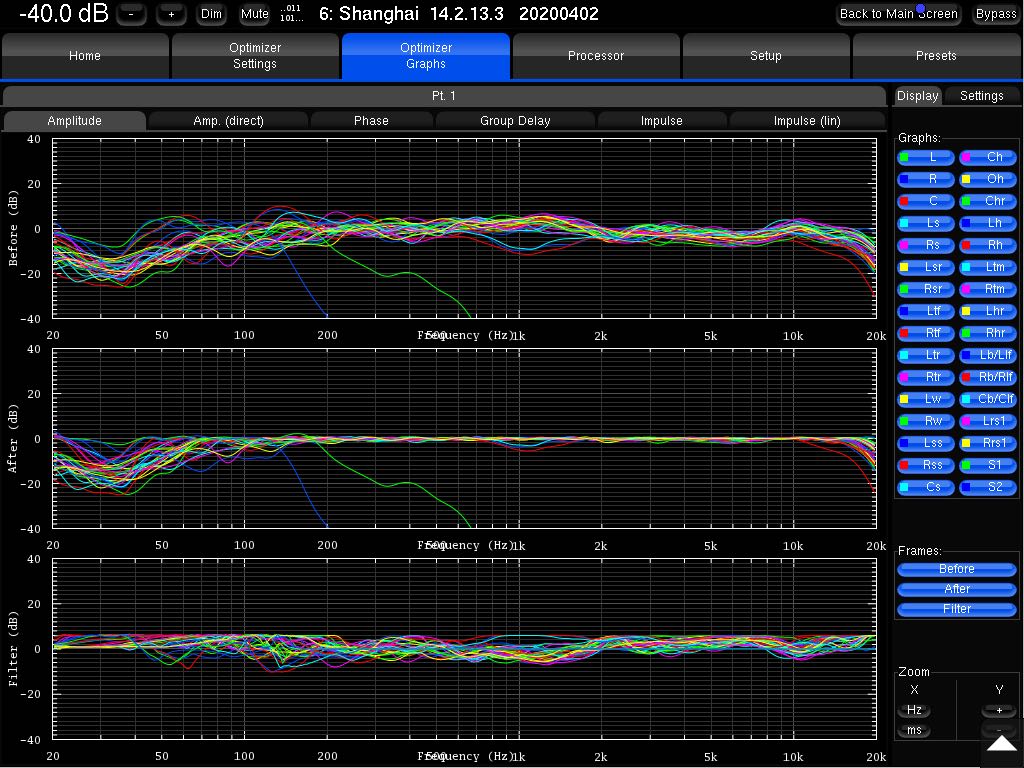
Task: Toggle the Before frame
Action: (x=957, y=569)
